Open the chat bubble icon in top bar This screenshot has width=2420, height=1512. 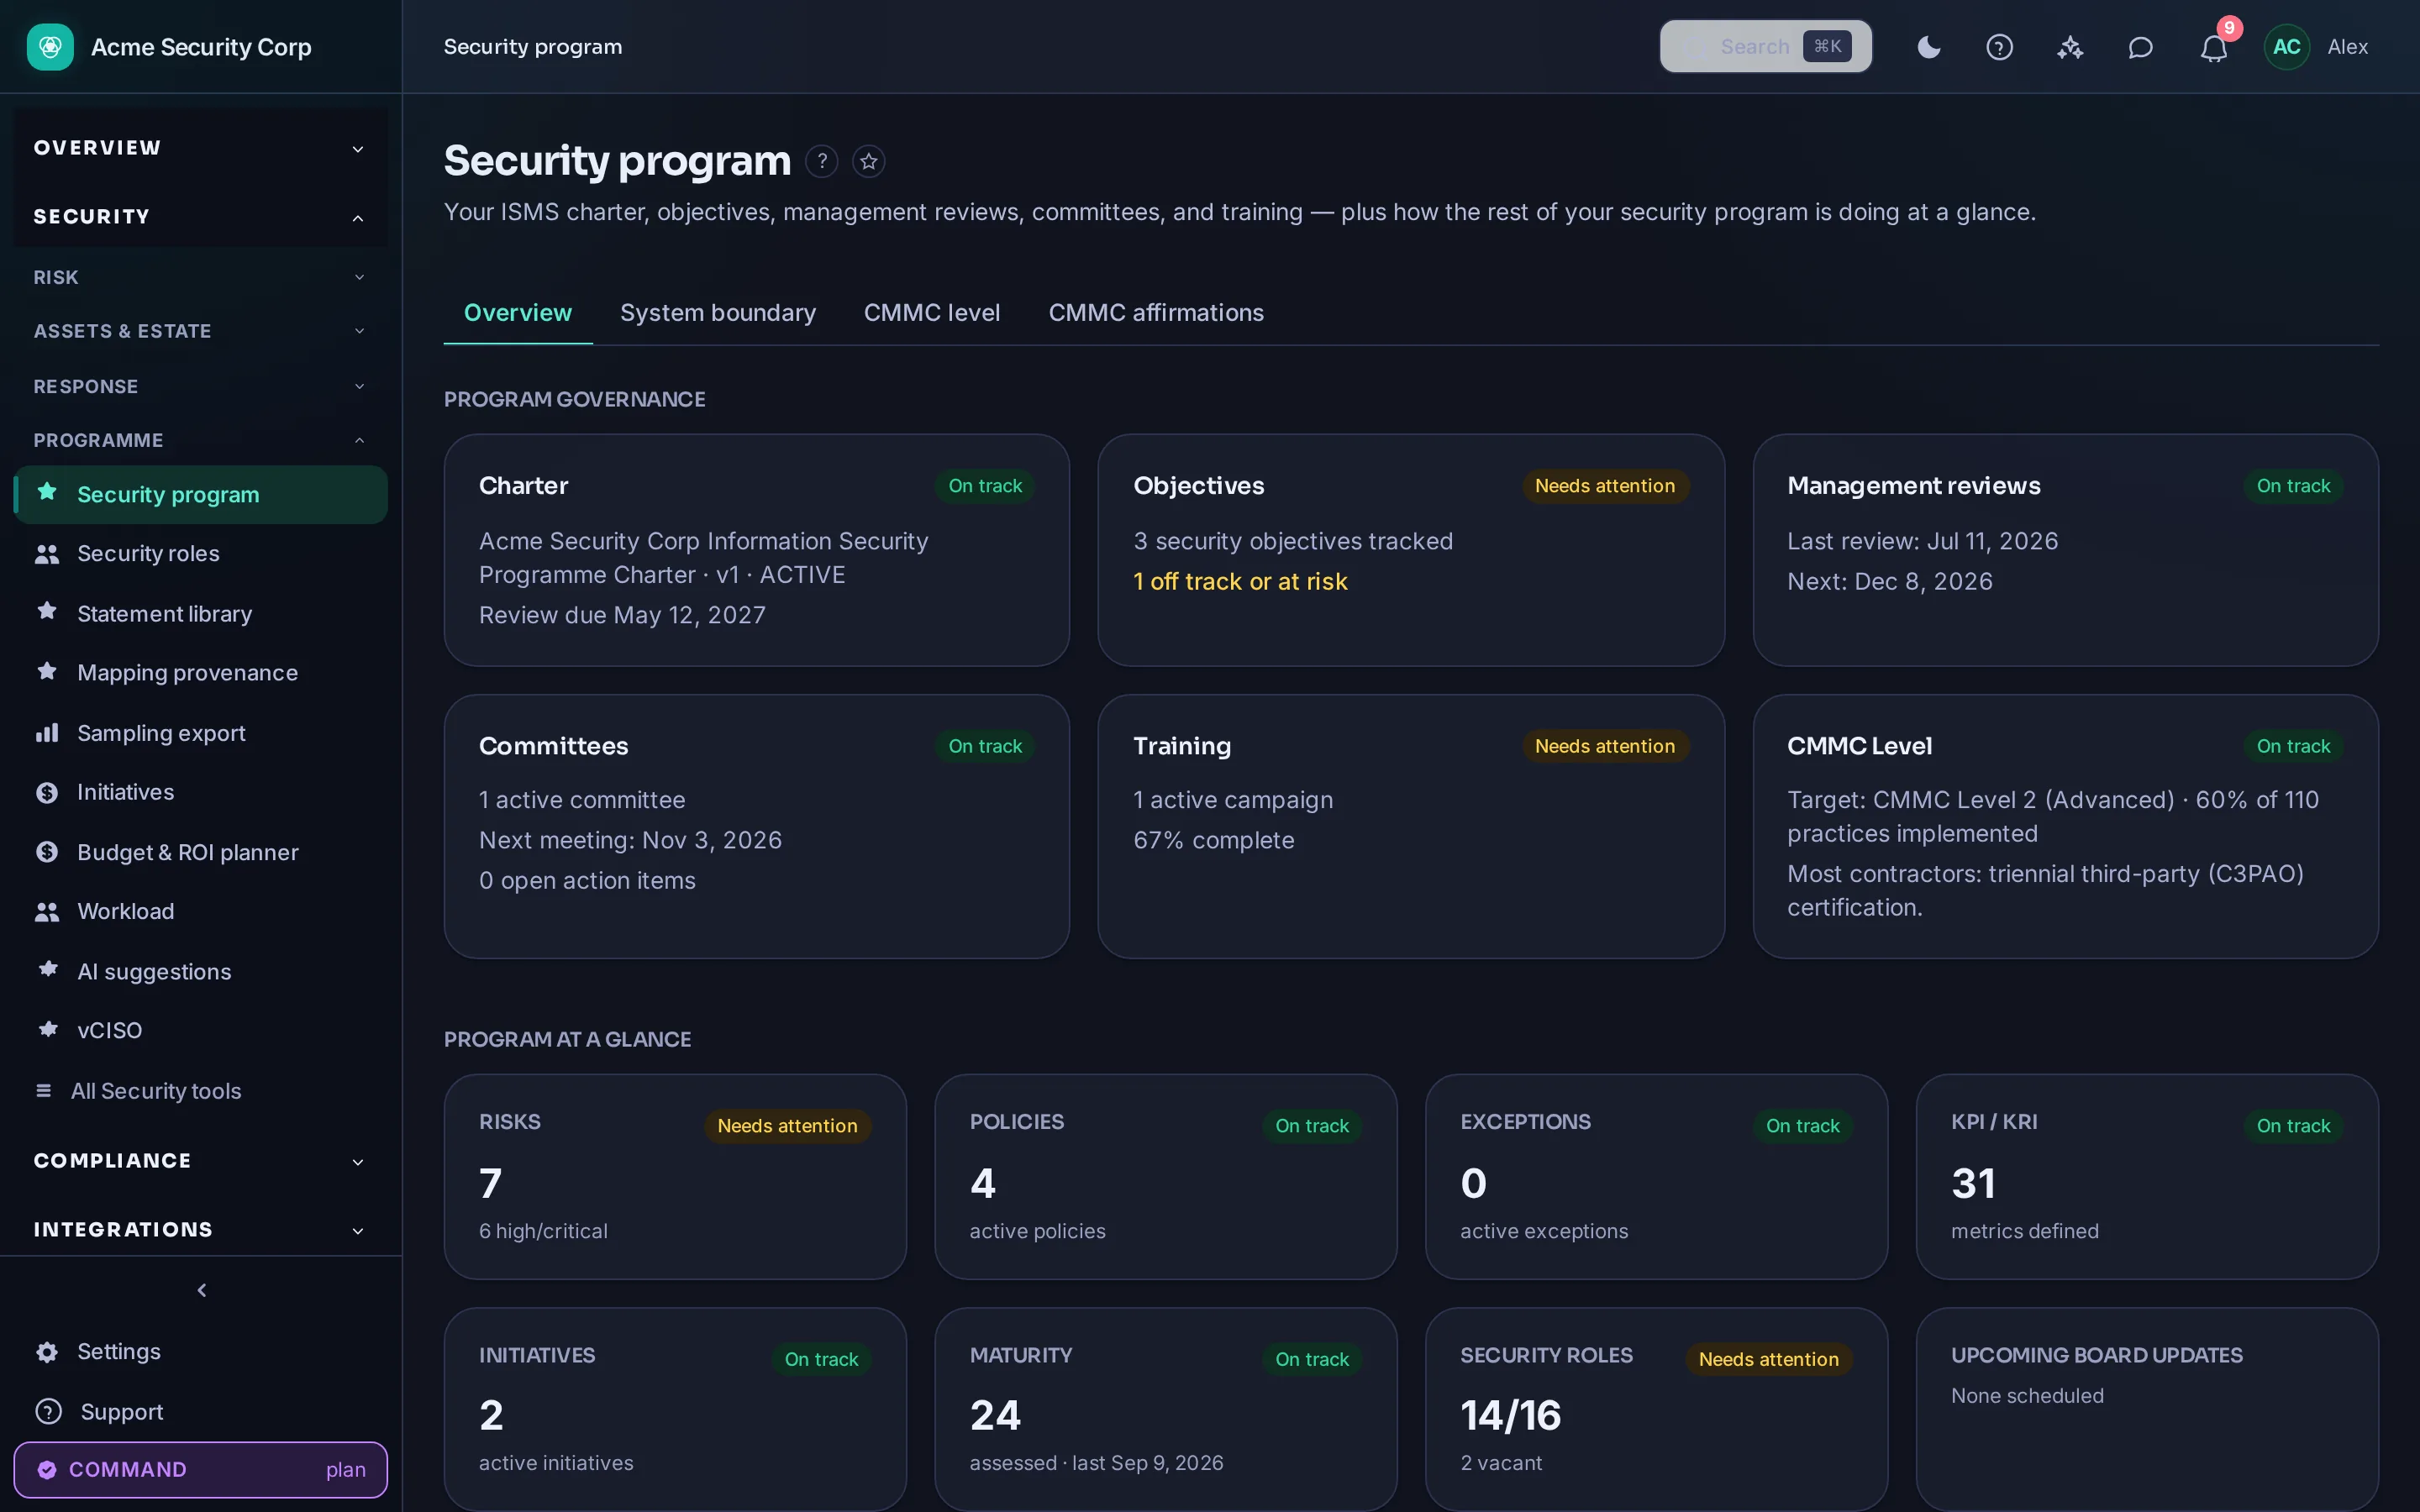coord(2140,47)
